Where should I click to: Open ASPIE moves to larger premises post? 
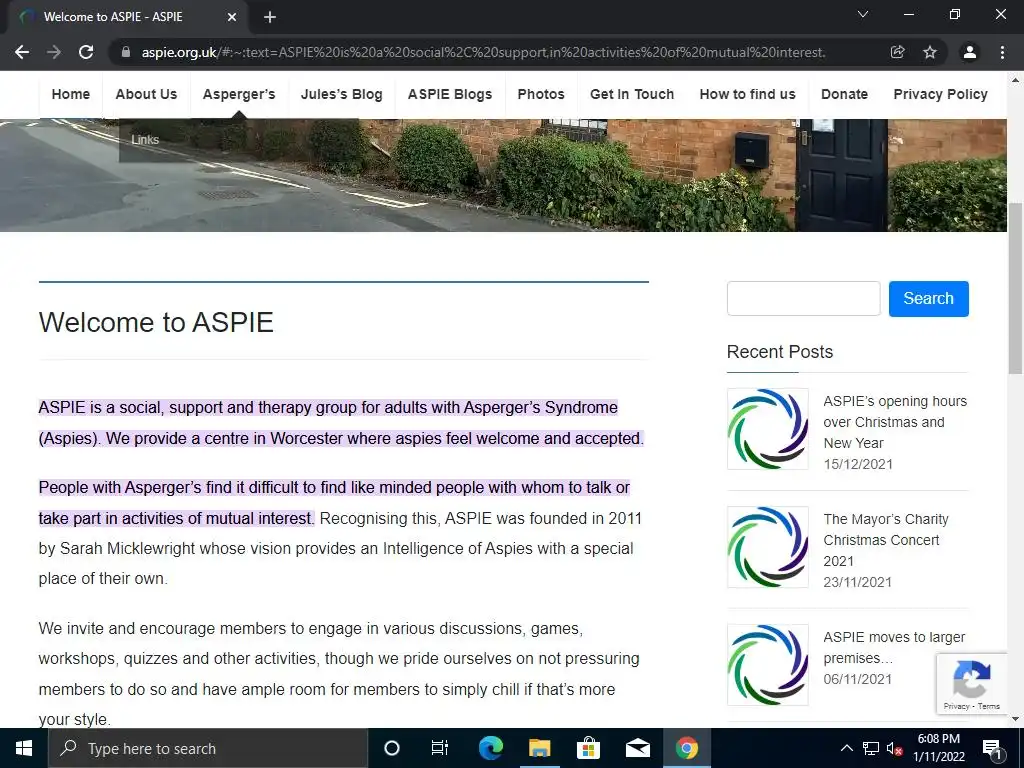[x=893, y=647]
